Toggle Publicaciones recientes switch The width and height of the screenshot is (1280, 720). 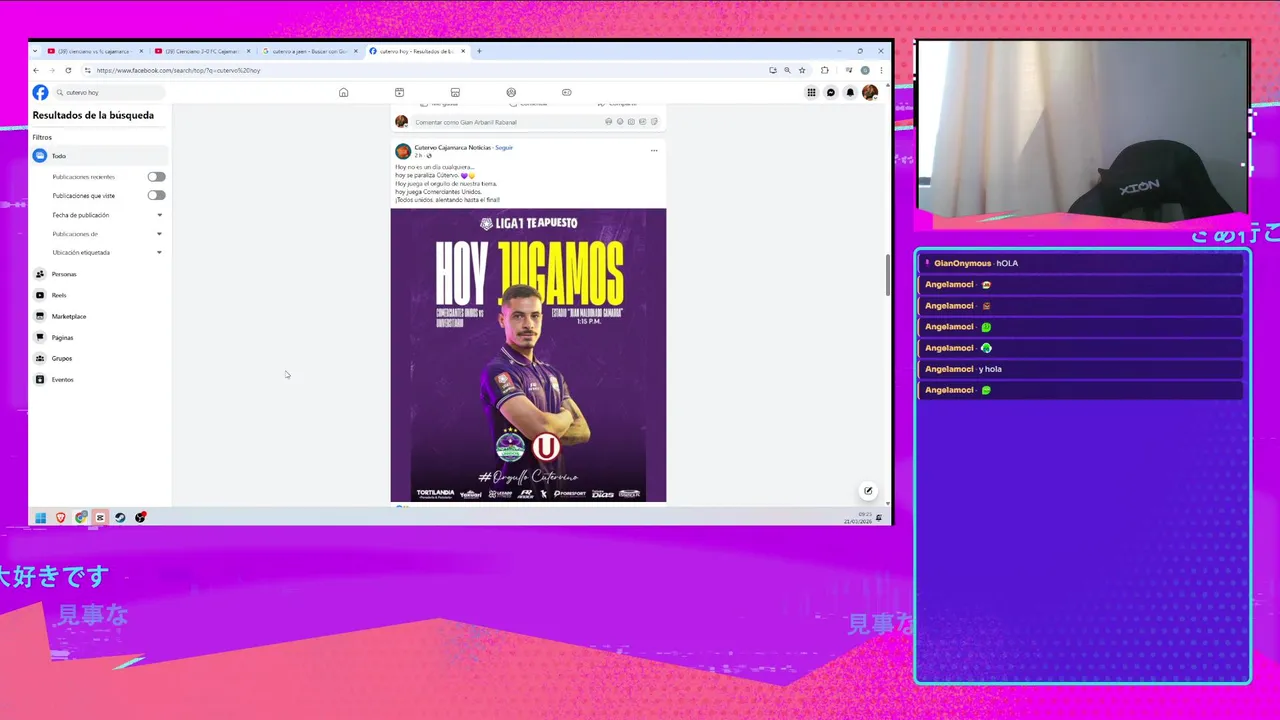[x=156, y=177]
